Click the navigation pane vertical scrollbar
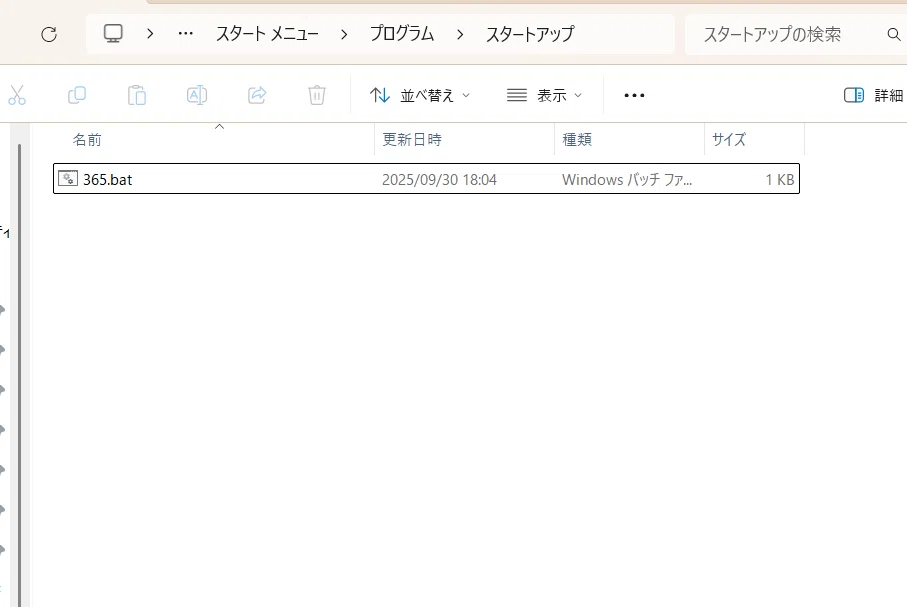This screenshot has height=607, width=907. tap(19, 375)
